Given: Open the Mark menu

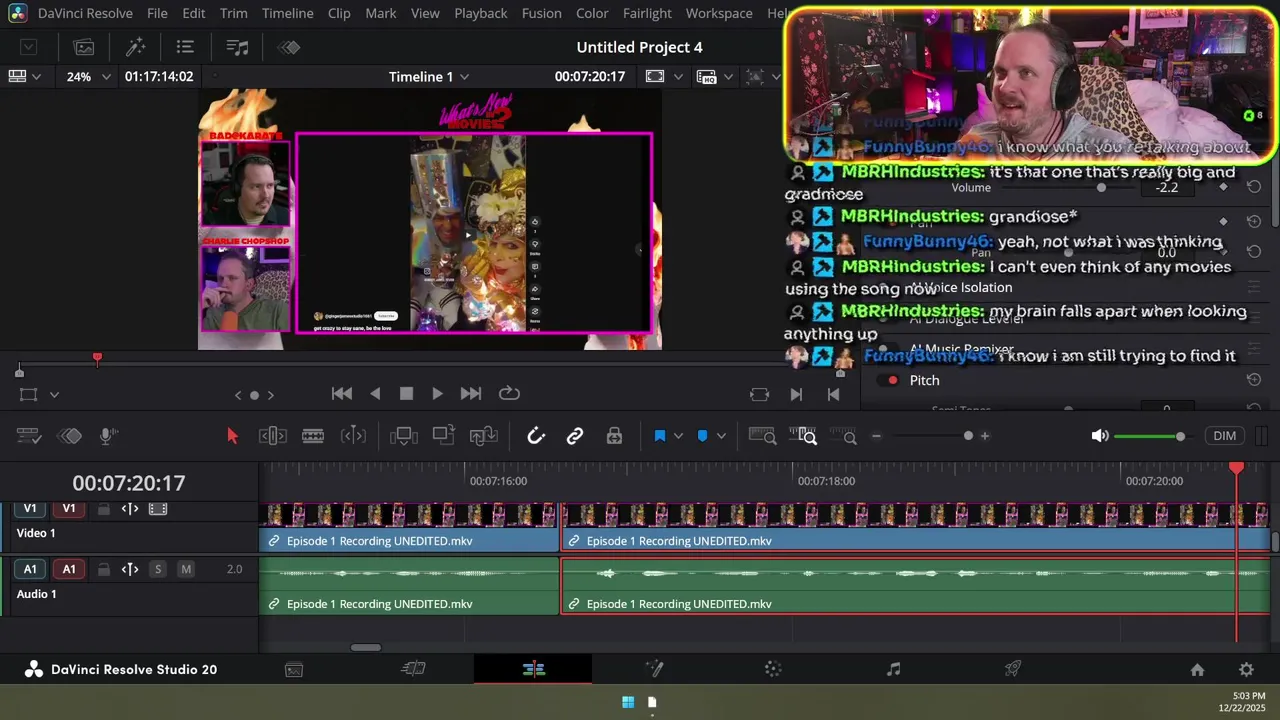Looking at the screenshot, I should (380, 13).
